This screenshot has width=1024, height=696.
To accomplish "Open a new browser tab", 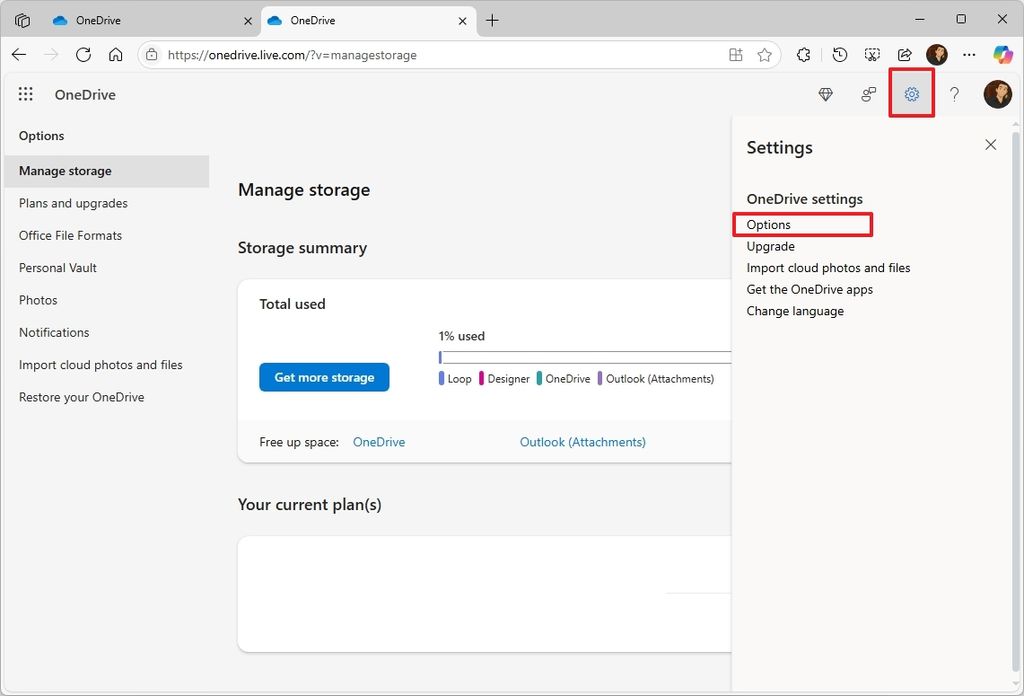I will coord(492,20).
